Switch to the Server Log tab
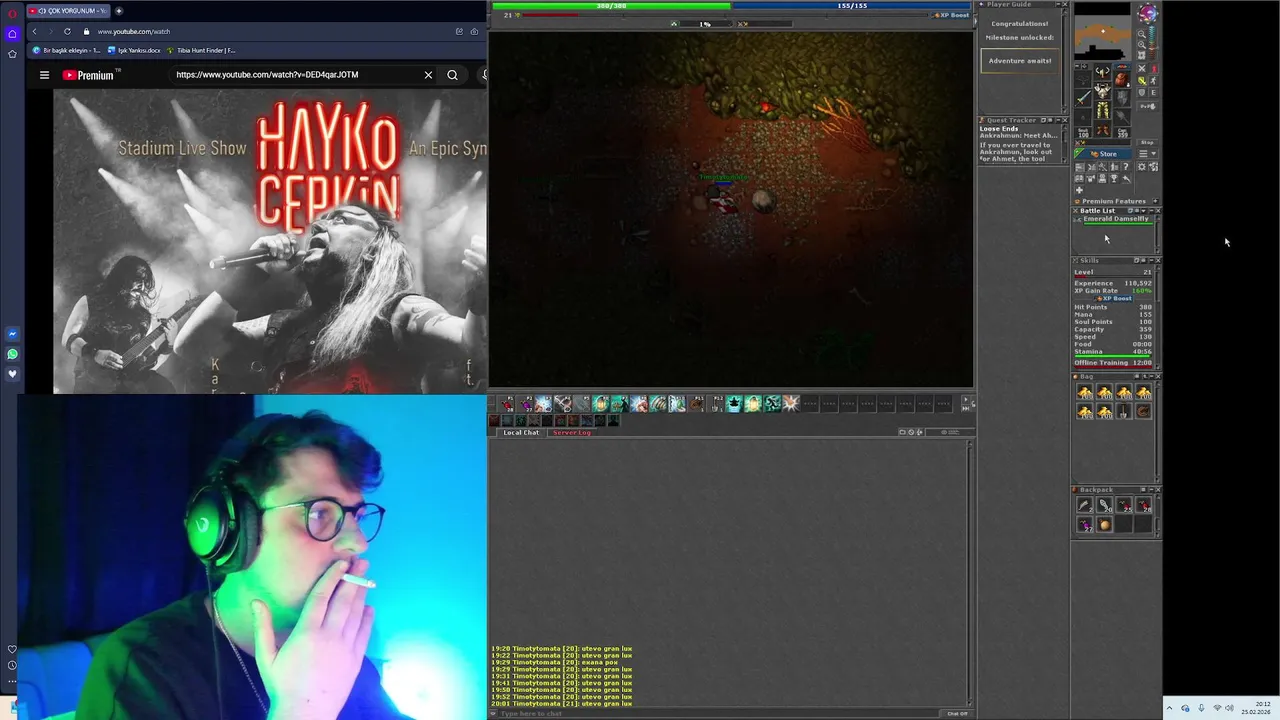Screen dimensions: 1280x720 (572, 433)
